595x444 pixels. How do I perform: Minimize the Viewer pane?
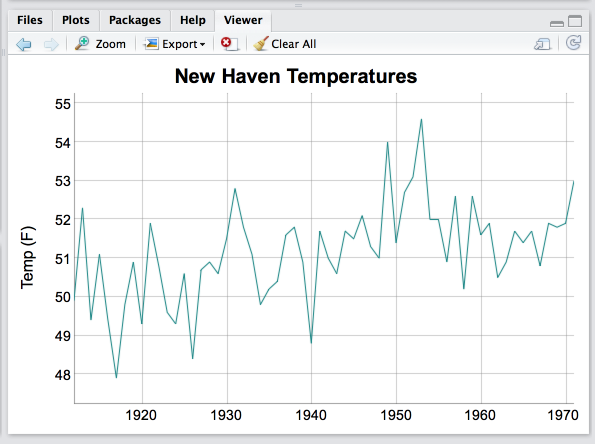pyautogui.click(x=557, y=24)
